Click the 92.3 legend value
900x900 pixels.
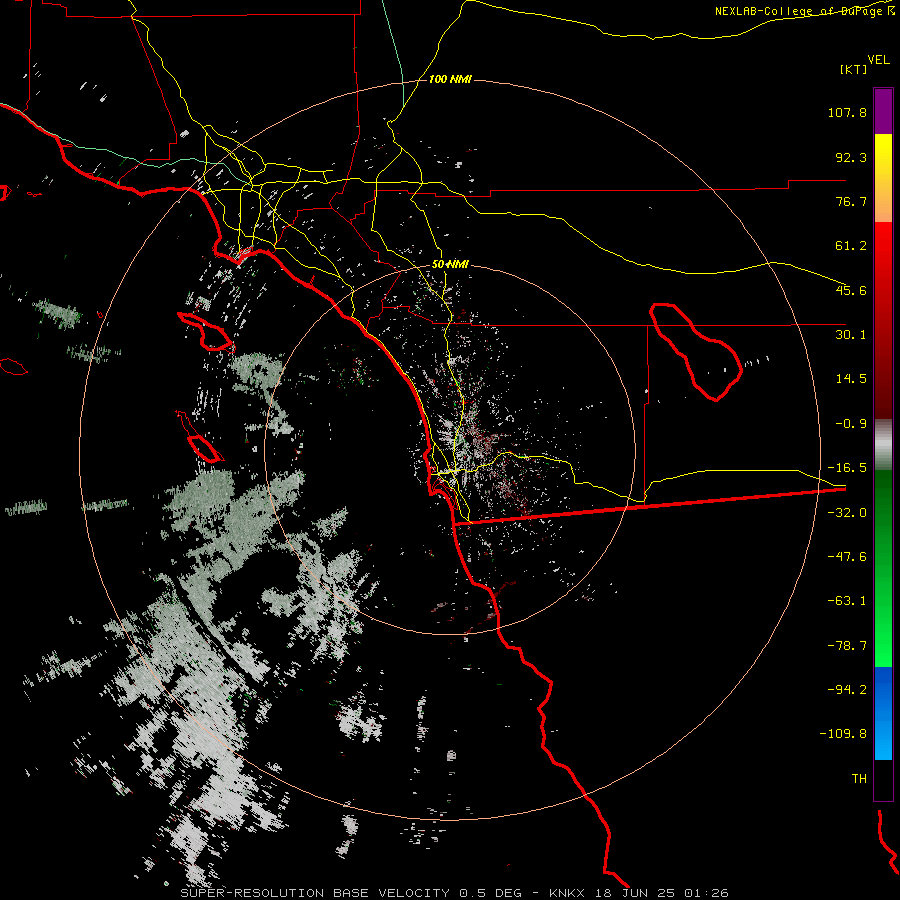click(851, 157)
